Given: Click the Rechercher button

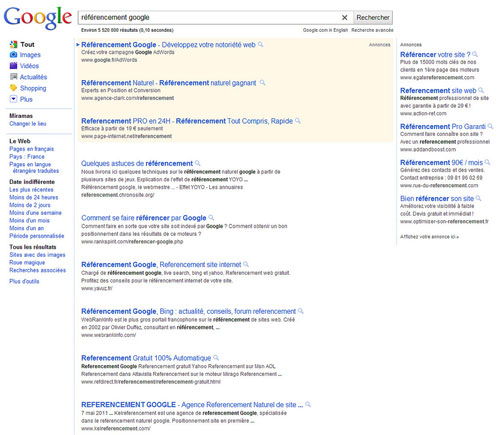Looking at the screenshot, I should click(373, 17).
